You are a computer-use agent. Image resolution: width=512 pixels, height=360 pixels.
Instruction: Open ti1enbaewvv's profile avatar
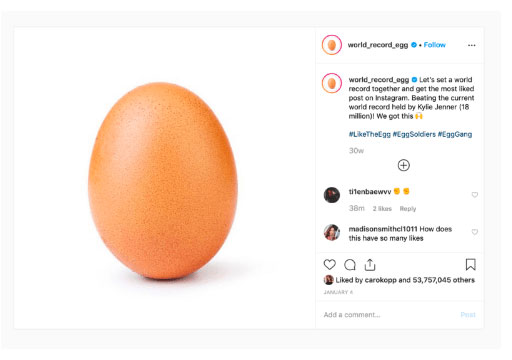332,195
